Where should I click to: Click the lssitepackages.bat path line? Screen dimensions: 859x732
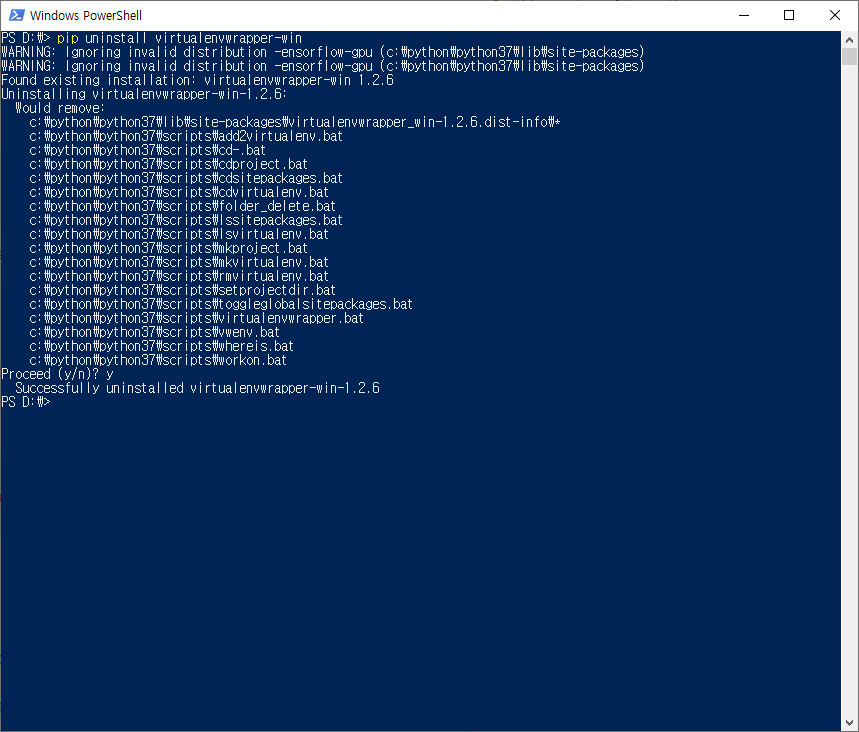click(186, 220)
